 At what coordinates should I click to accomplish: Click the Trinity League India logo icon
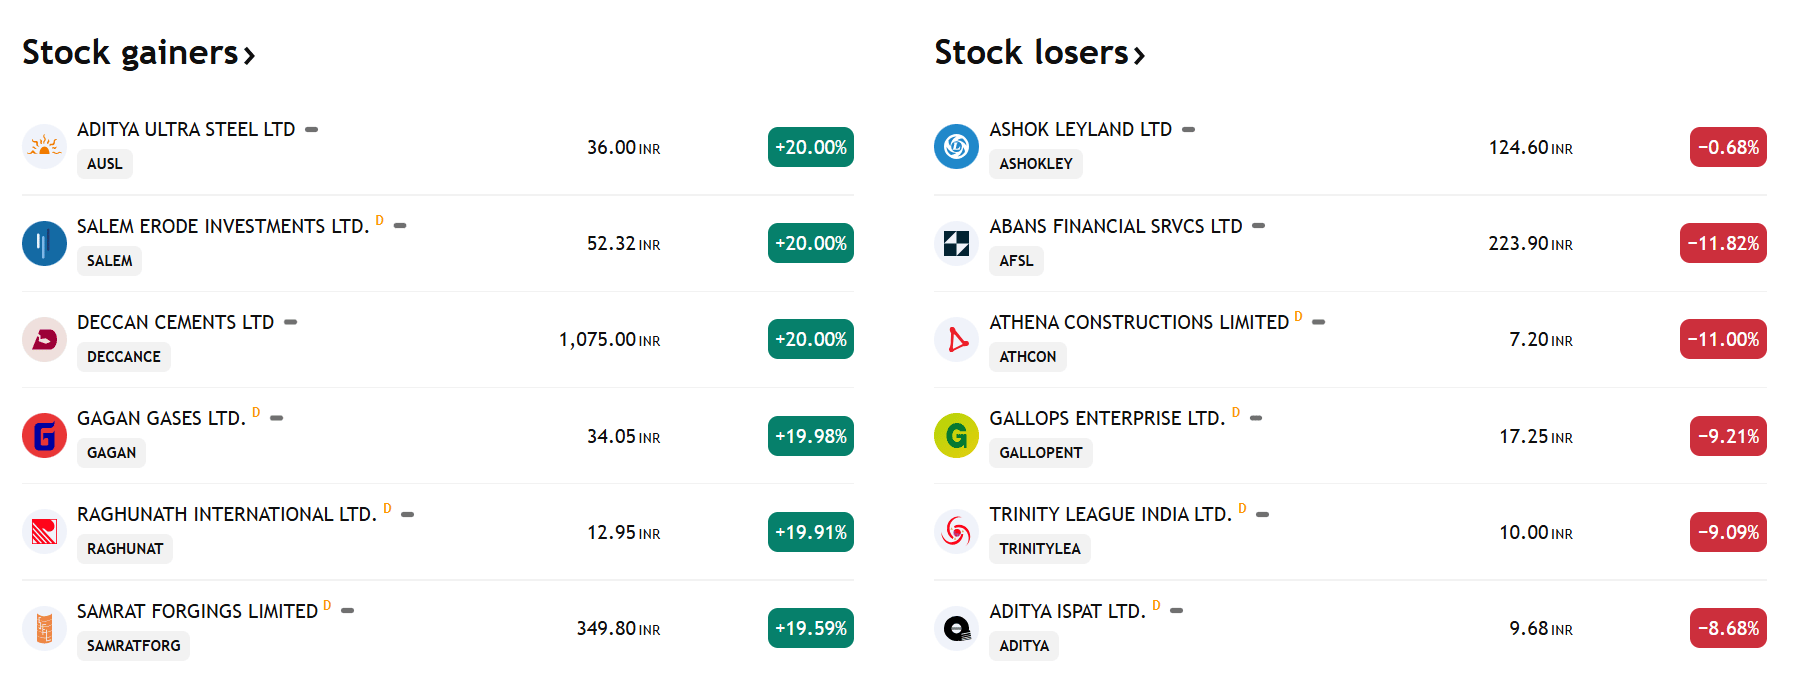956,532
